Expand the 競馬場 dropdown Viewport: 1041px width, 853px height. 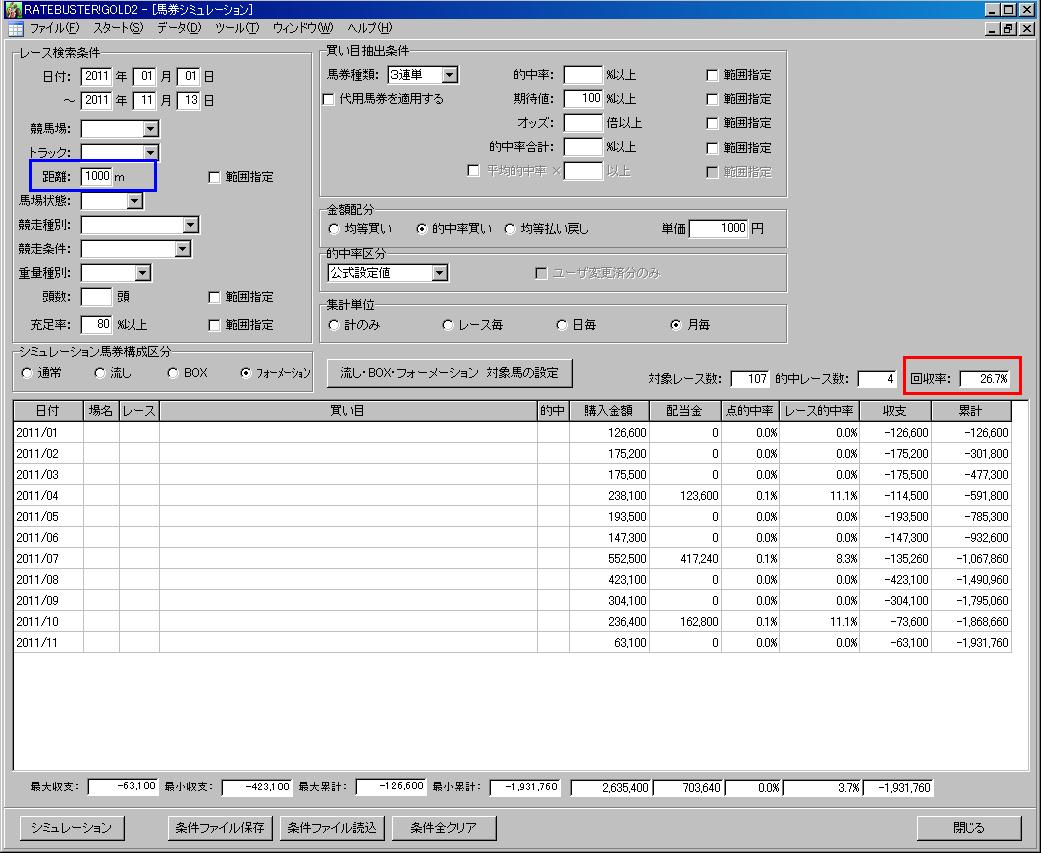coord(151,129)
